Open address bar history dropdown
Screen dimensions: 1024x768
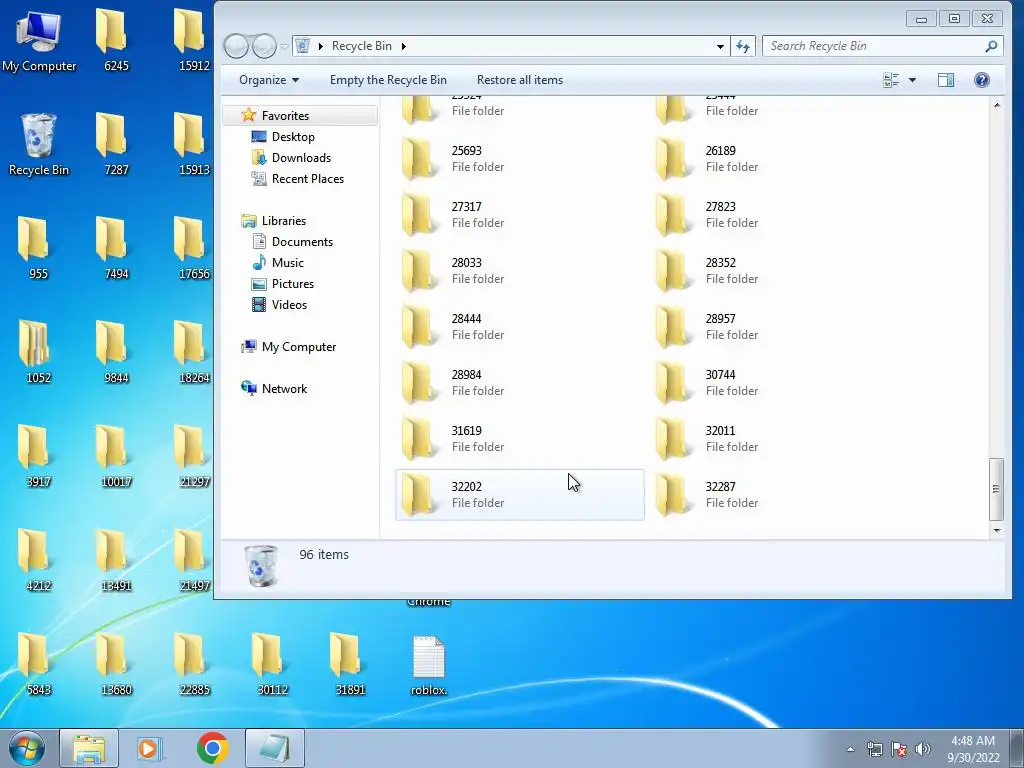720,46
